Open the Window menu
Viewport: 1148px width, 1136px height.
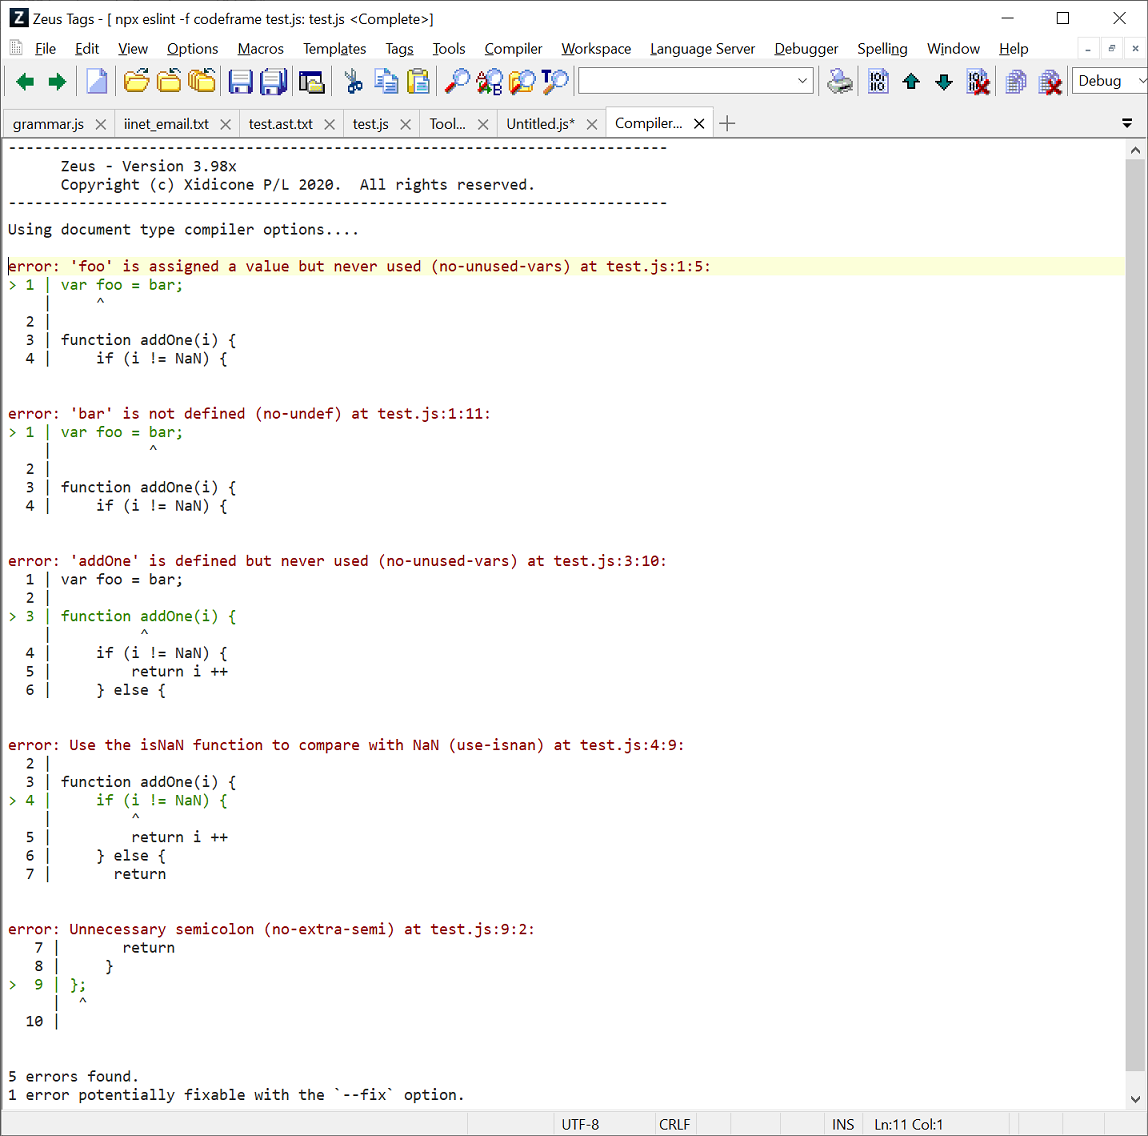point(953,48)
